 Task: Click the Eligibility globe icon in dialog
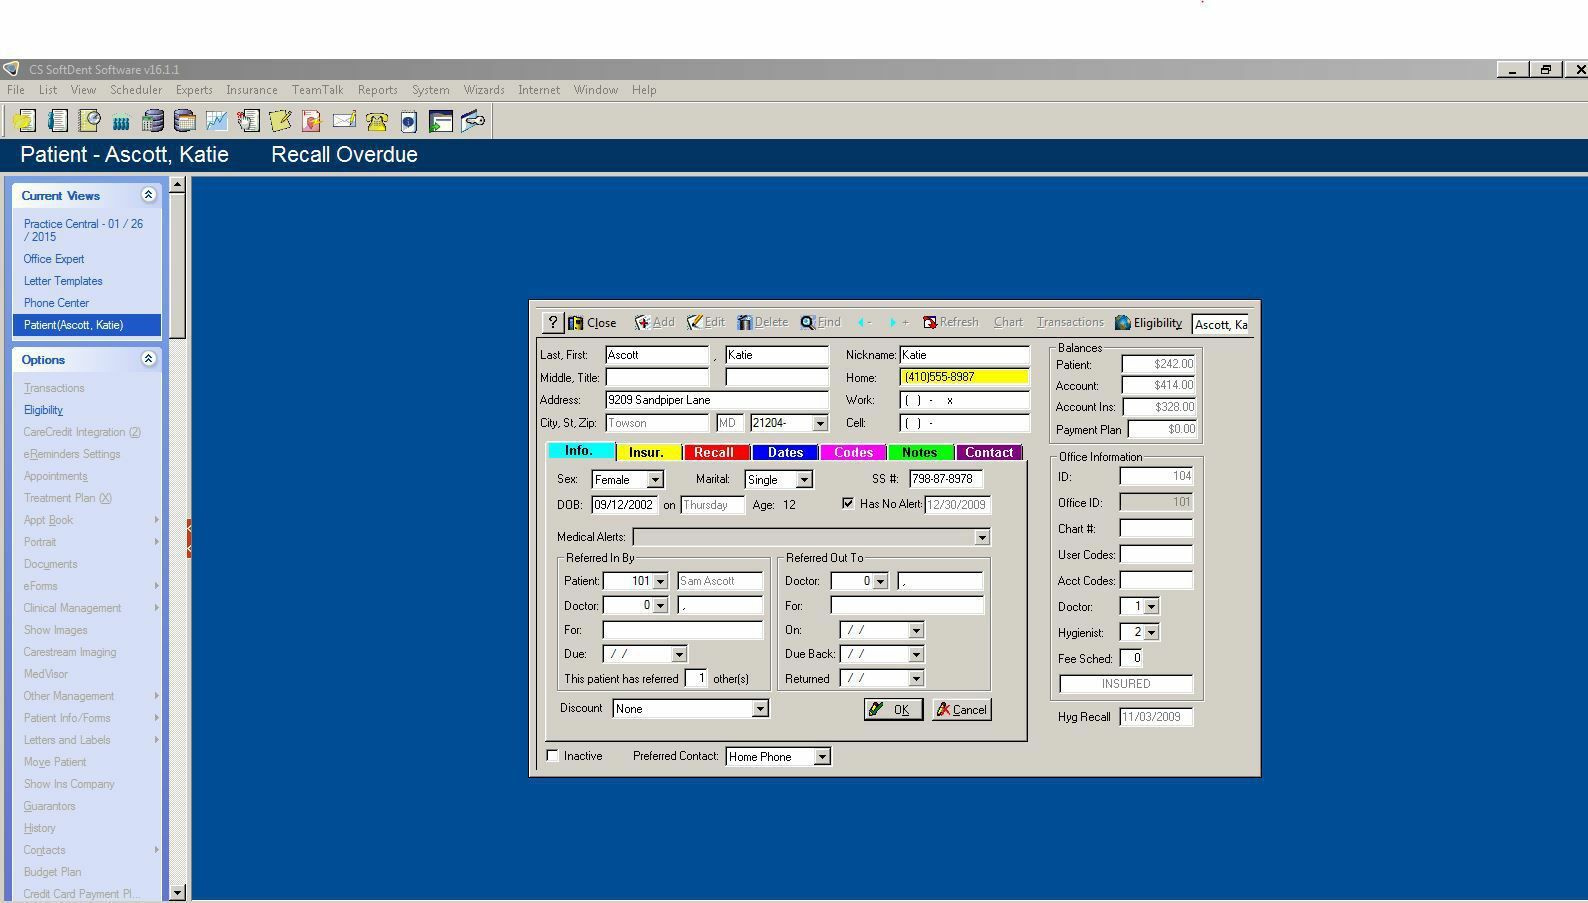coord(1123,323)
